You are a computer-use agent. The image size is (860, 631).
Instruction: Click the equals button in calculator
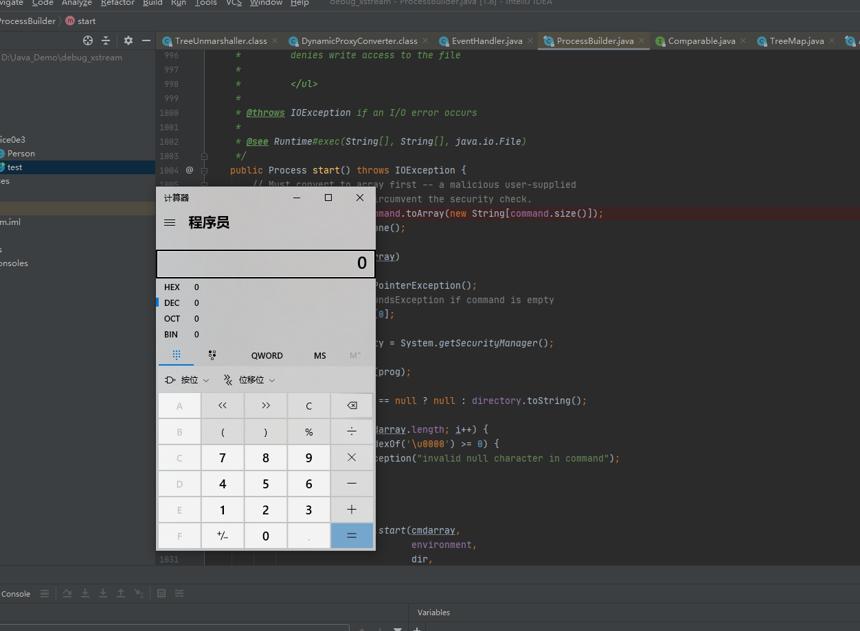pyautogui.click(x=352, y=536)
